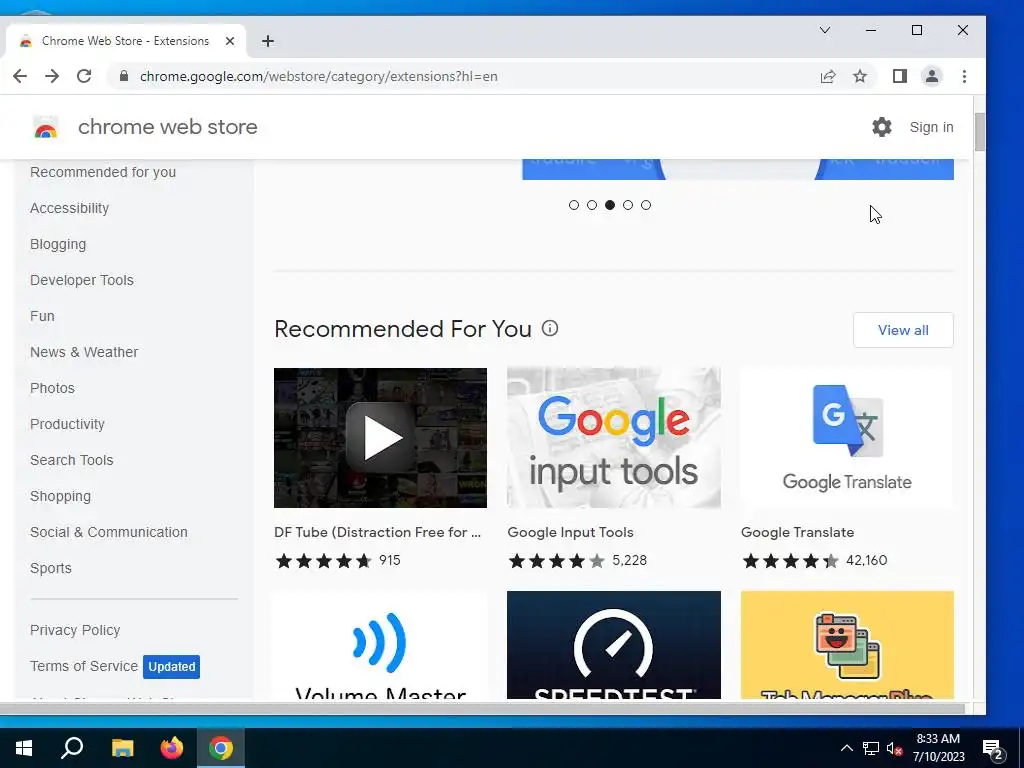Open the Search Tools category
The height and width of the screenshot is (768, 1024).
pos(72,460)
